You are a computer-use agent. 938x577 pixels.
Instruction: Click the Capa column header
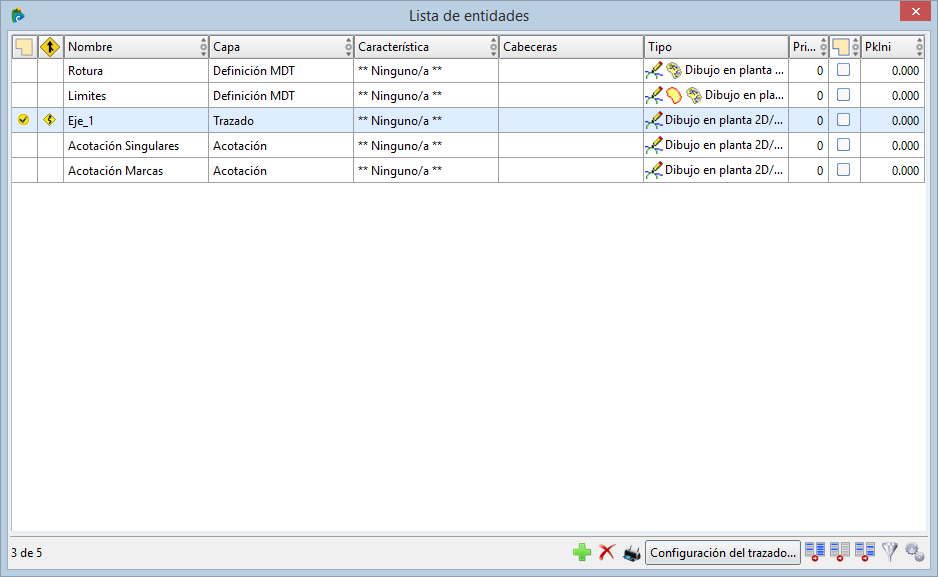point(281,47)
